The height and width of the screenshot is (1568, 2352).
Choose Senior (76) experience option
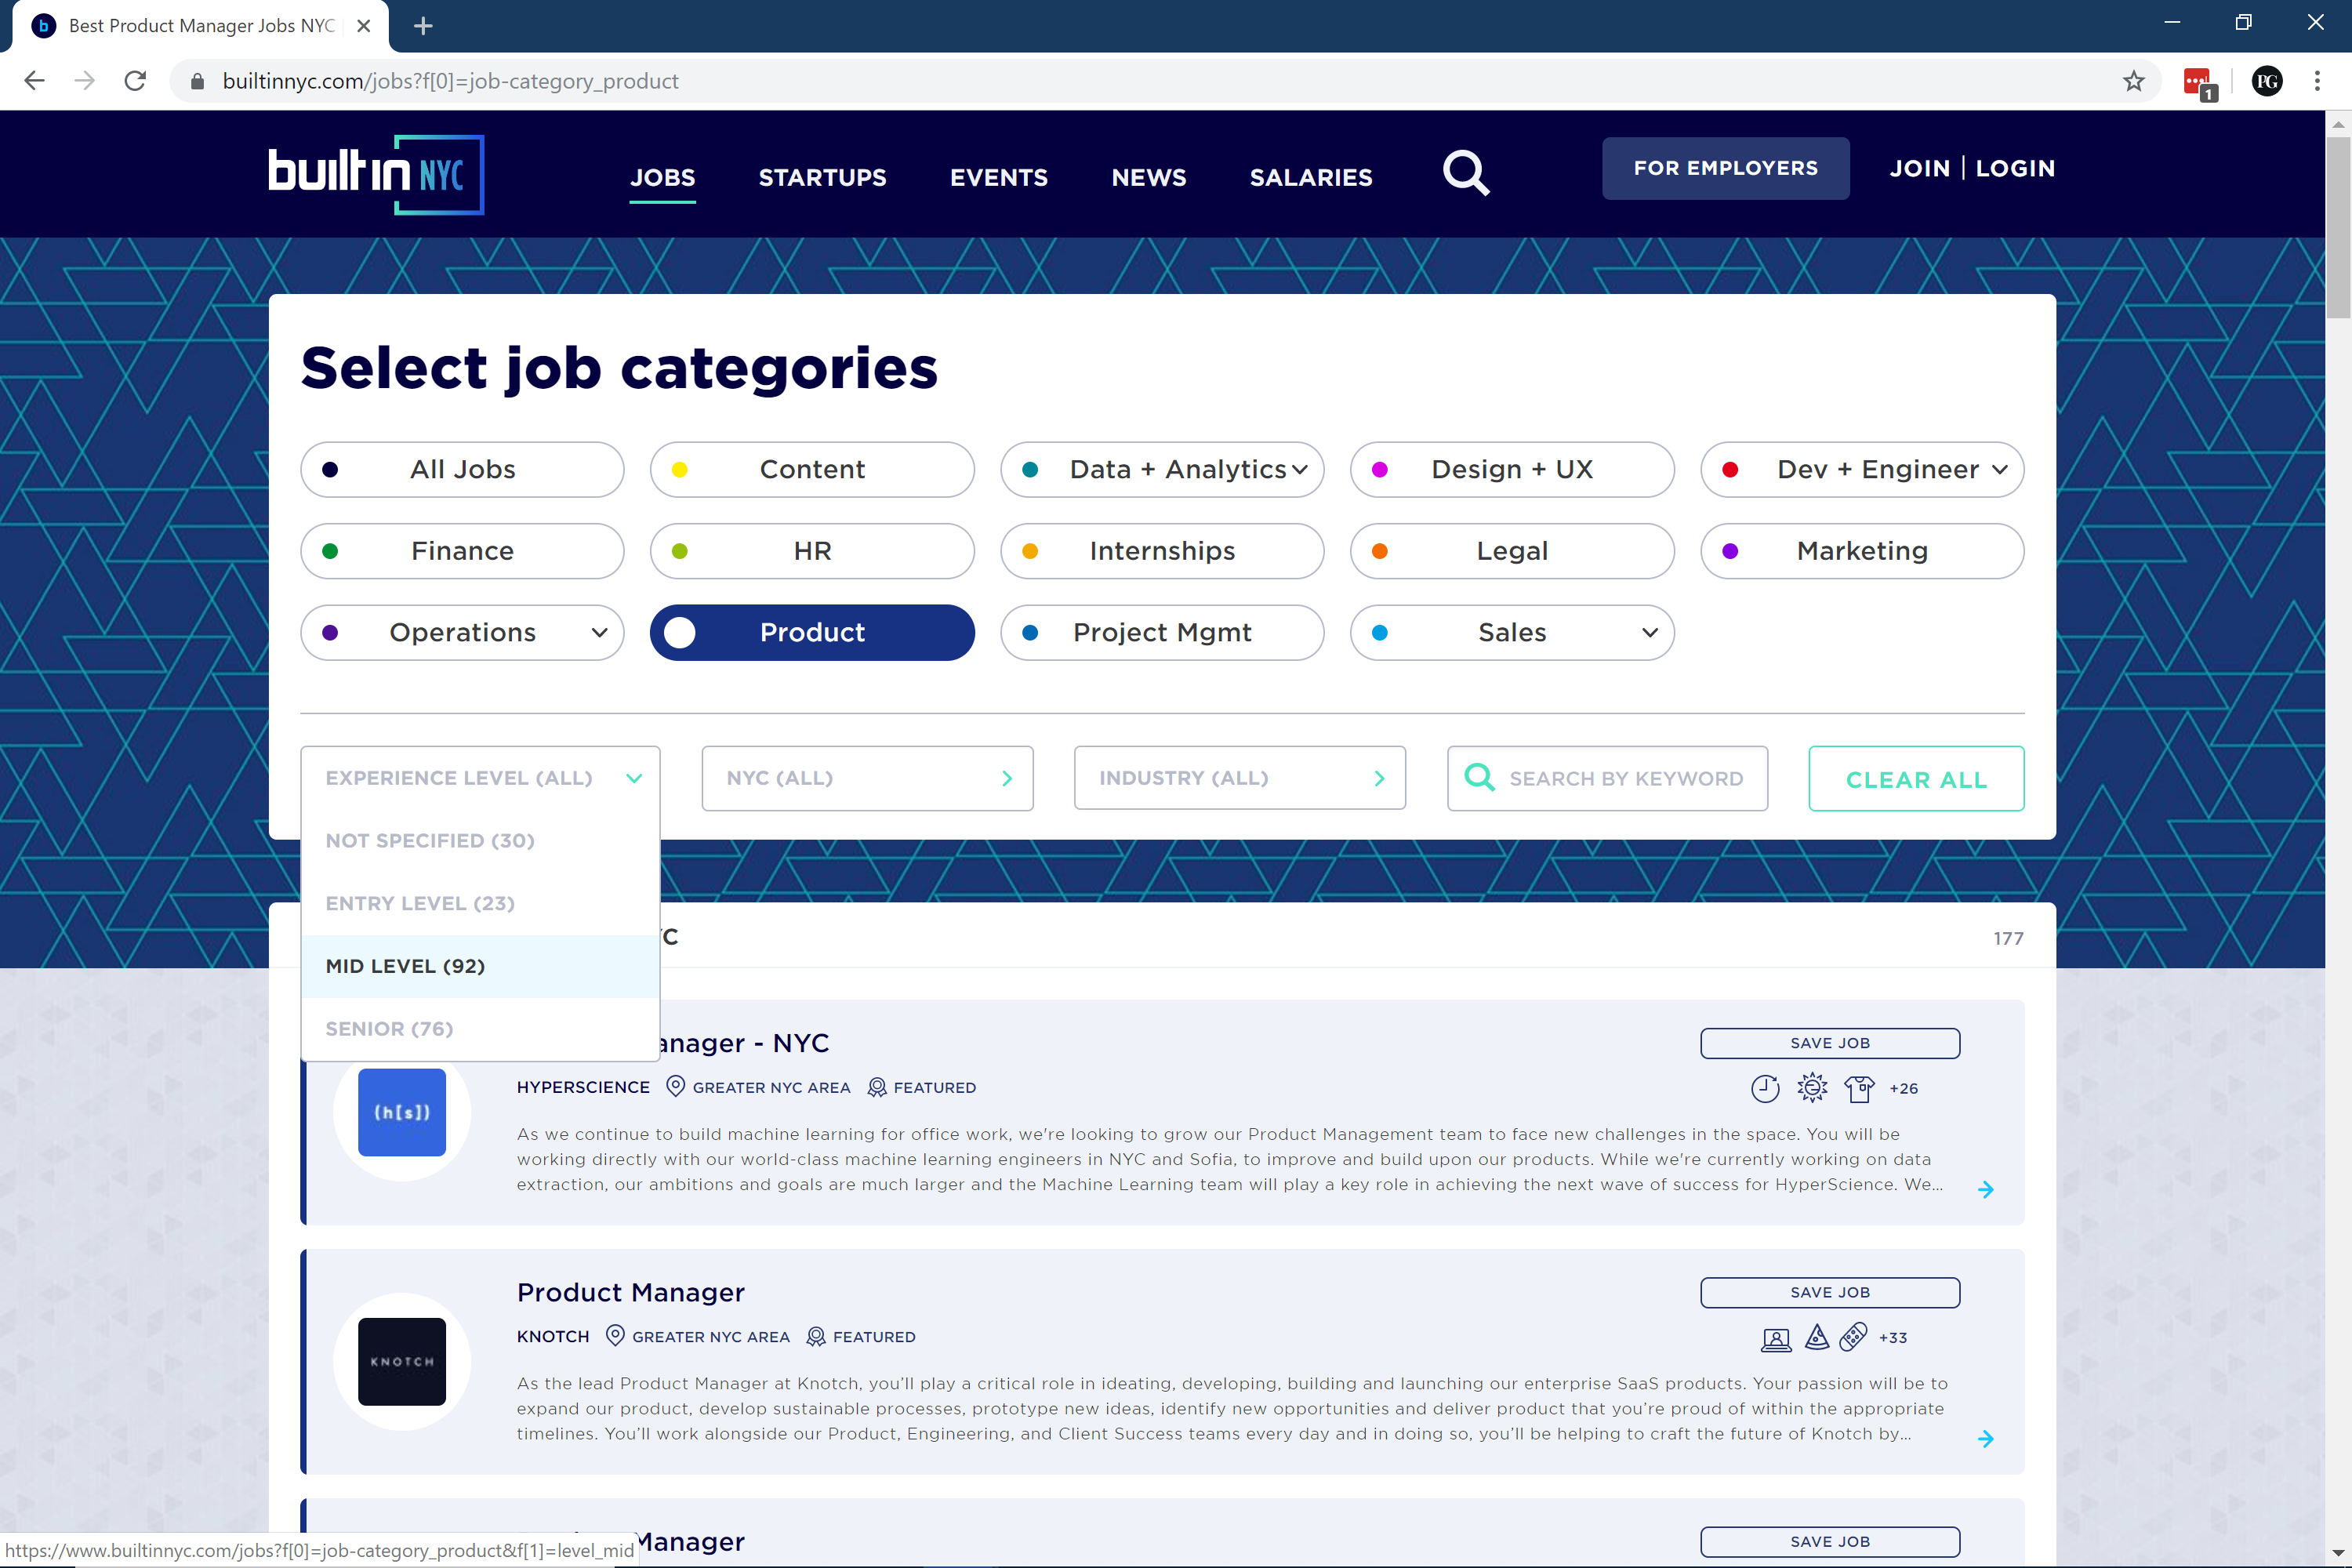pos(480,1029)
